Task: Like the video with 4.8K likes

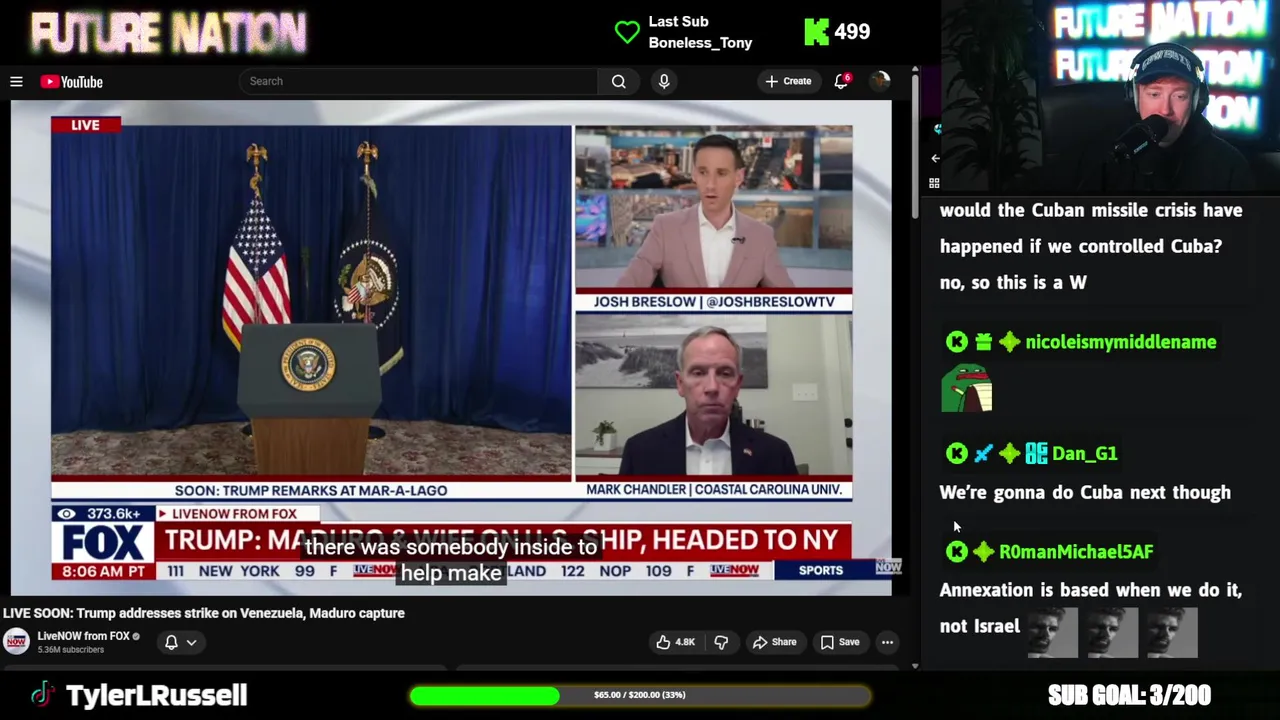Action: coord(675,642)
